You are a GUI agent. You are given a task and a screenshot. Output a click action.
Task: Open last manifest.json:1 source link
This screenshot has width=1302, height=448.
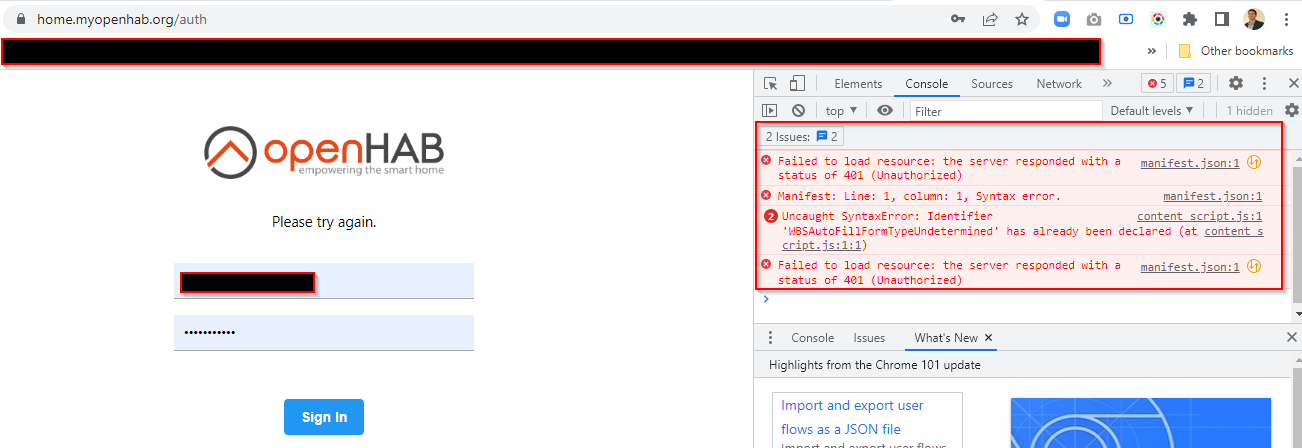1190,267
